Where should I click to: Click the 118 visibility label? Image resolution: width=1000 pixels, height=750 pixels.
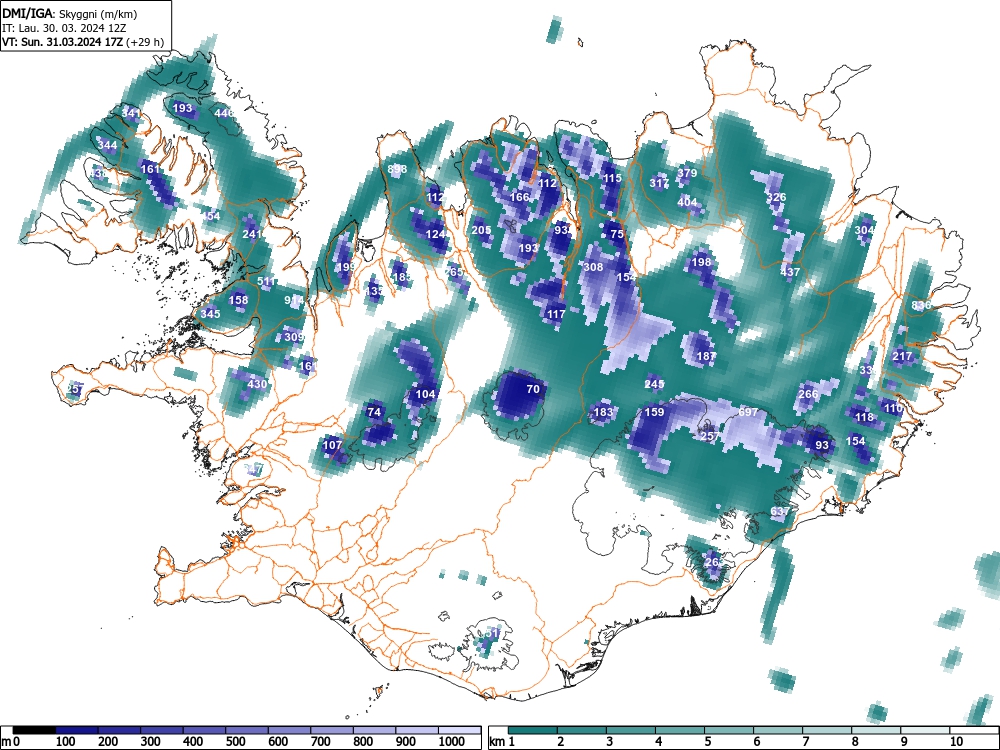coord(864,417)
